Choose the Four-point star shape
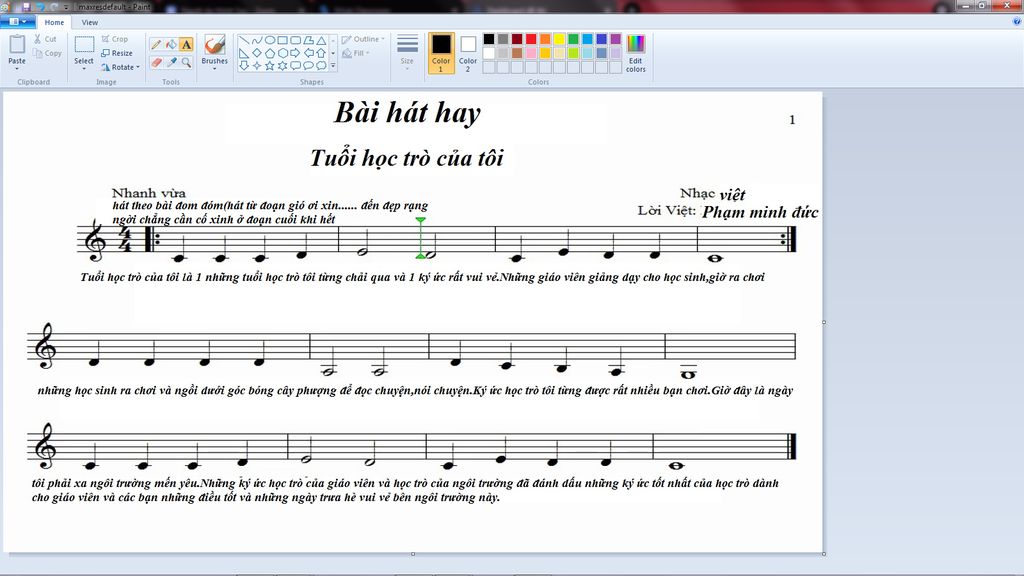The height and width of the screenshot is (576, 1024). (257, 65)
